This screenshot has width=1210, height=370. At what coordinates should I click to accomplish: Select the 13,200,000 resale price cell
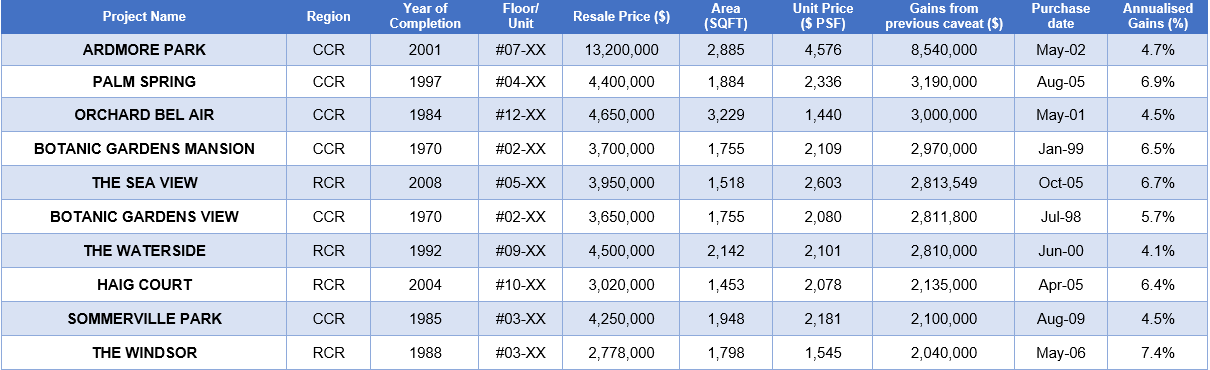tap(621, 49)
